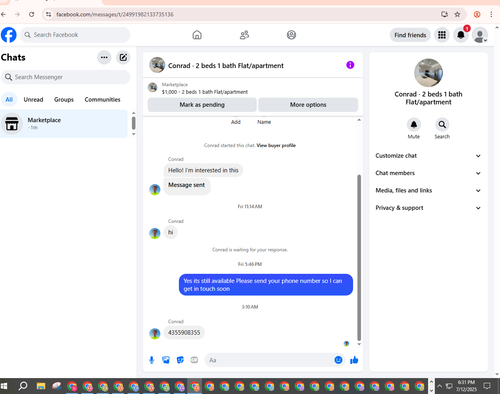500x394 pixels.
Task: Click the blue 'Yes its still available' message
Action: pyautogui.click(x=266, y=285)
